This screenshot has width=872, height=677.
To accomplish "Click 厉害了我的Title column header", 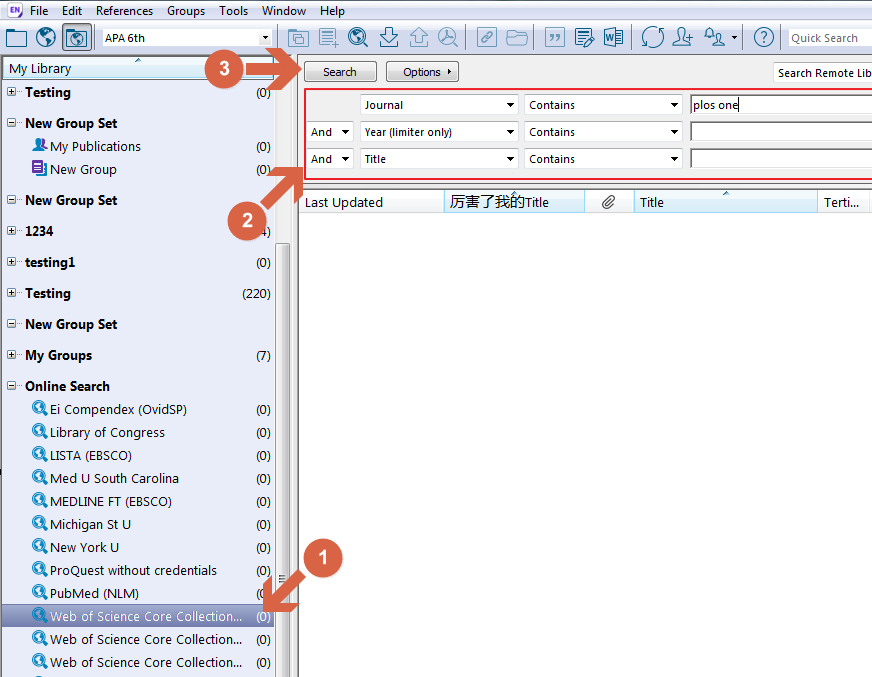I will [x=514, y=202].
